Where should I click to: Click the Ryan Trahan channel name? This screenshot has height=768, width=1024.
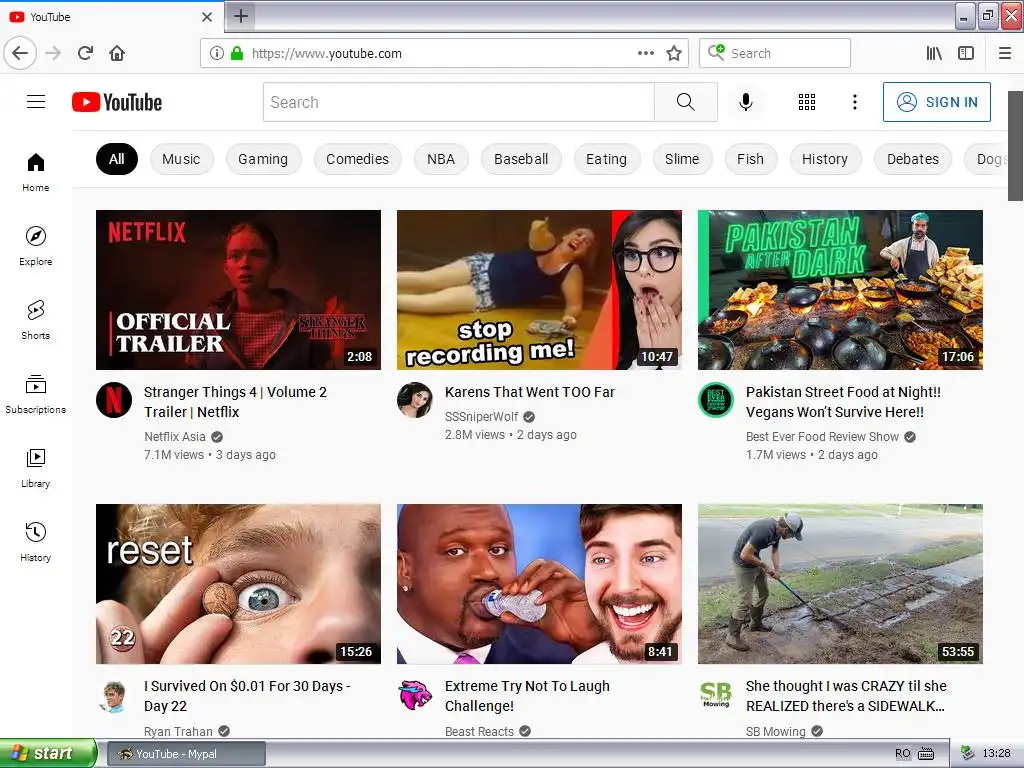tap(178, 731)
